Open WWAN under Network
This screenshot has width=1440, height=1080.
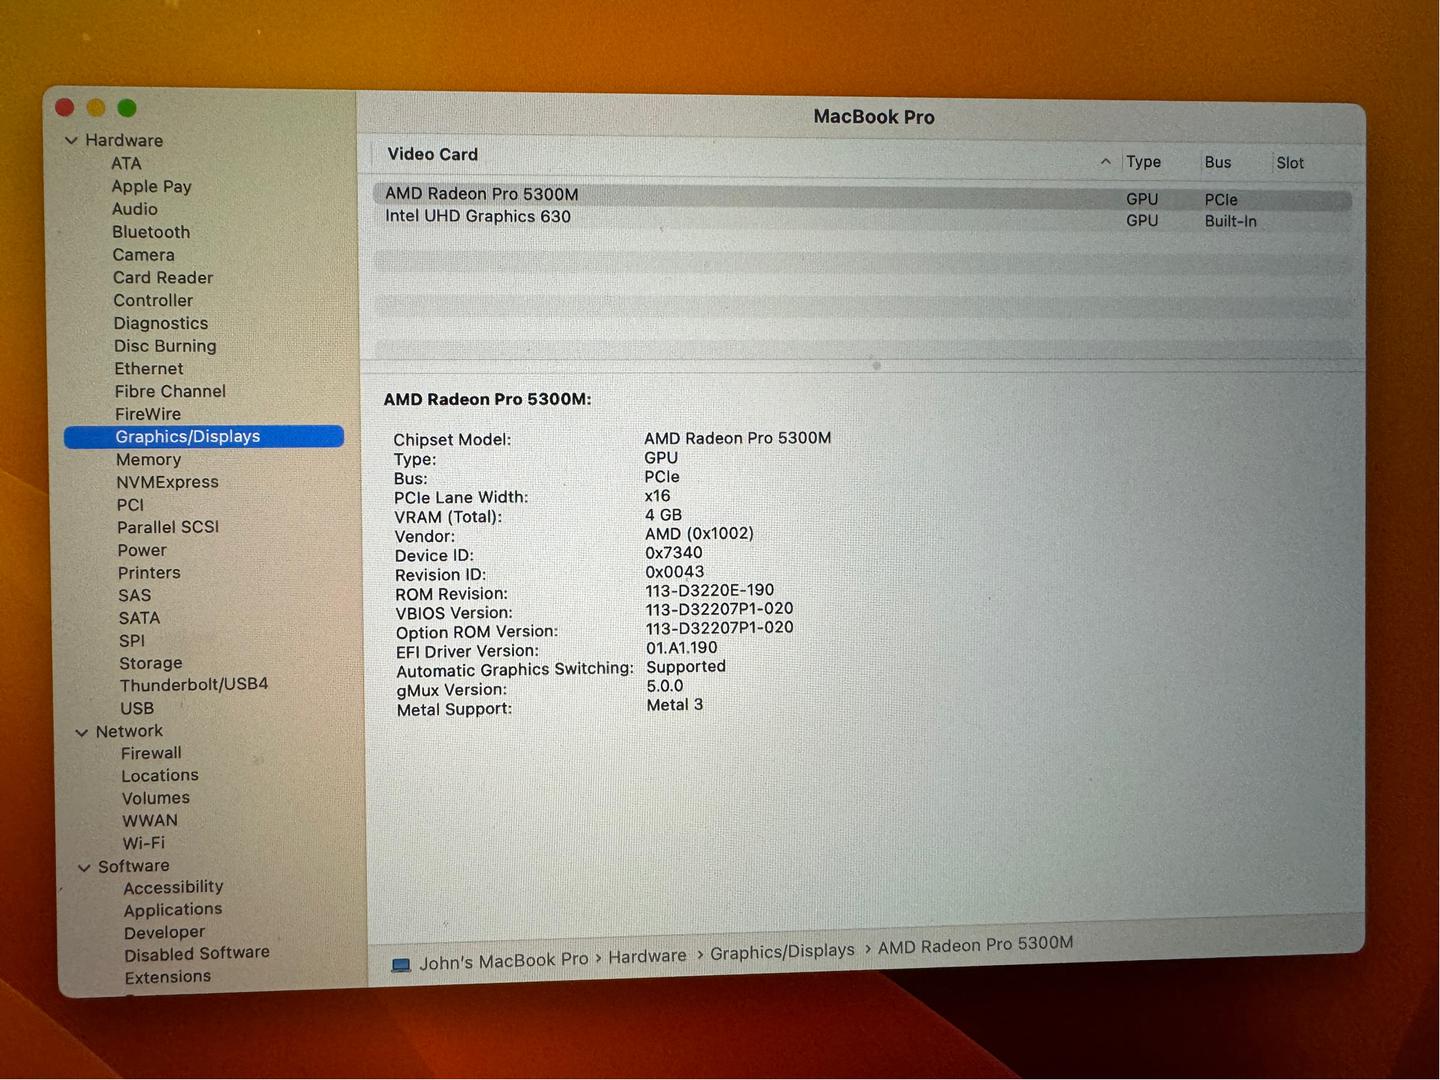150,821
